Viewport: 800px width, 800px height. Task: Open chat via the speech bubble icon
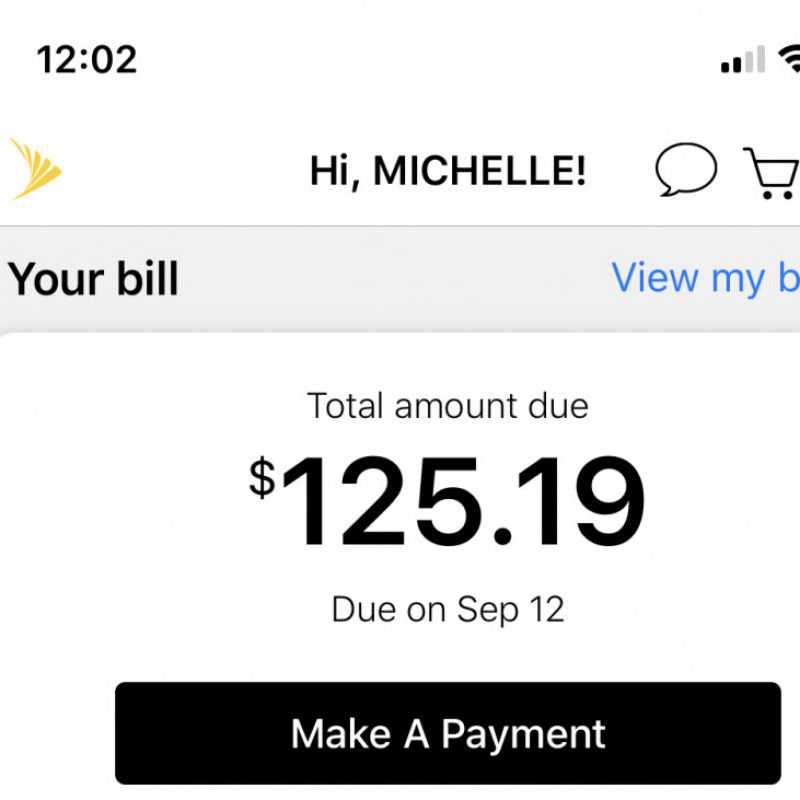686,170
